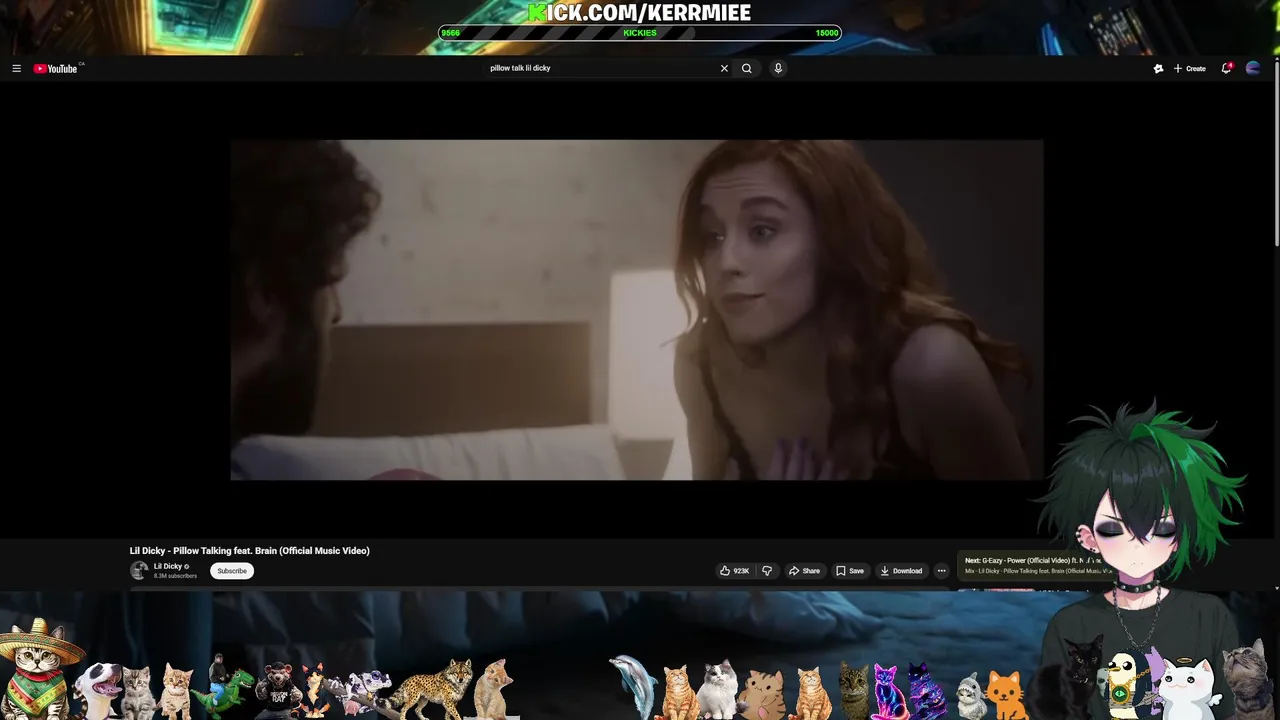
Task: Open the account avatar menu
Action: tap(1253, 68)
